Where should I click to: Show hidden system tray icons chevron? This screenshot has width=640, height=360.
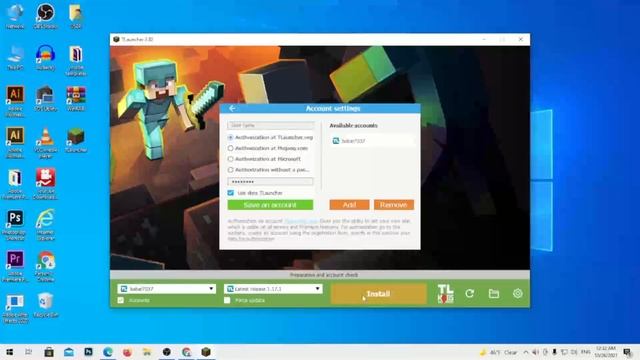pyautogui.click(x=526, y=352)
